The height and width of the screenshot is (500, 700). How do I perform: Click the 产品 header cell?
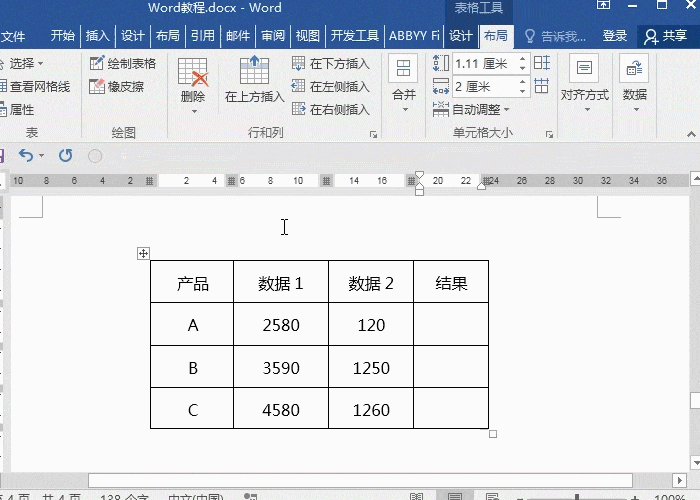pos(192,282)
